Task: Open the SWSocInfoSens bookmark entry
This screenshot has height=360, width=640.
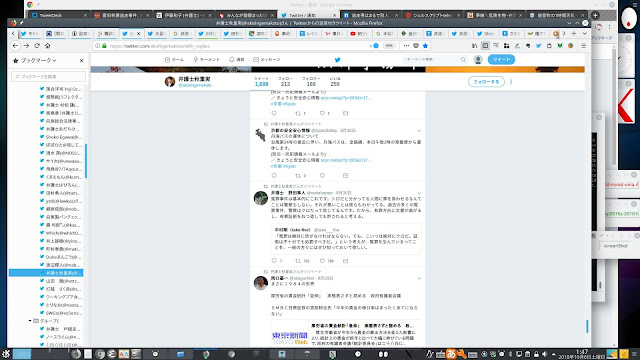Action: 61,313
